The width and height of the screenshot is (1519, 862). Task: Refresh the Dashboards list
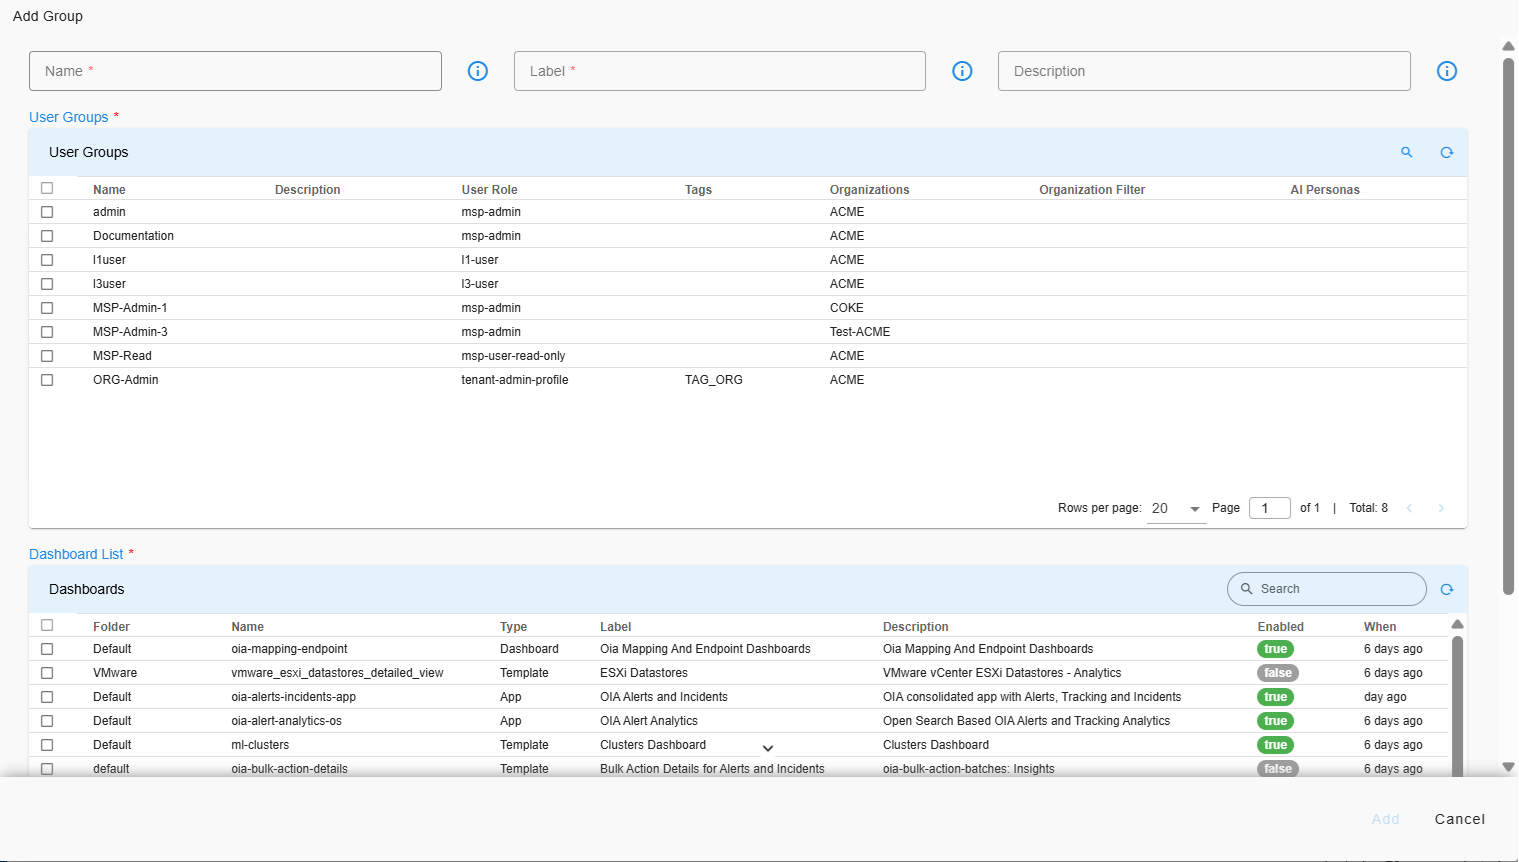pos(1446,589)
